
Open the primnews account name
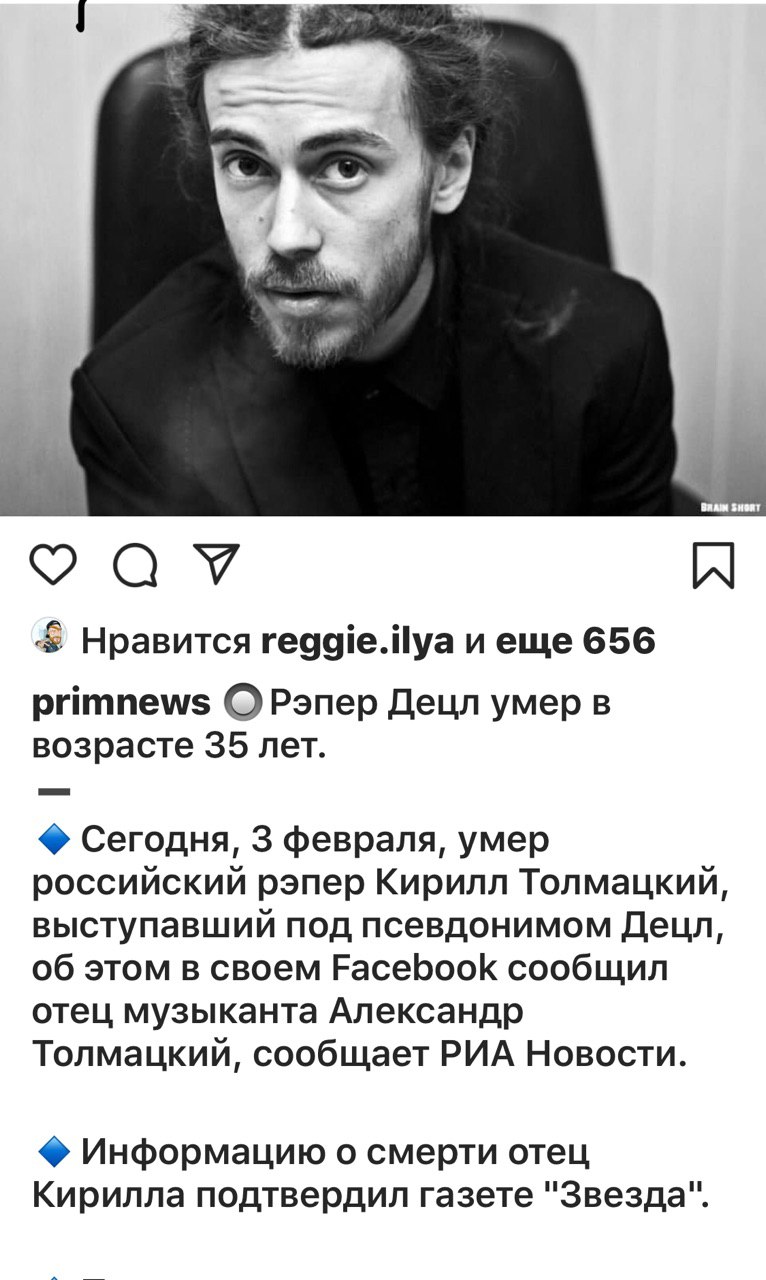coord(121,704)
